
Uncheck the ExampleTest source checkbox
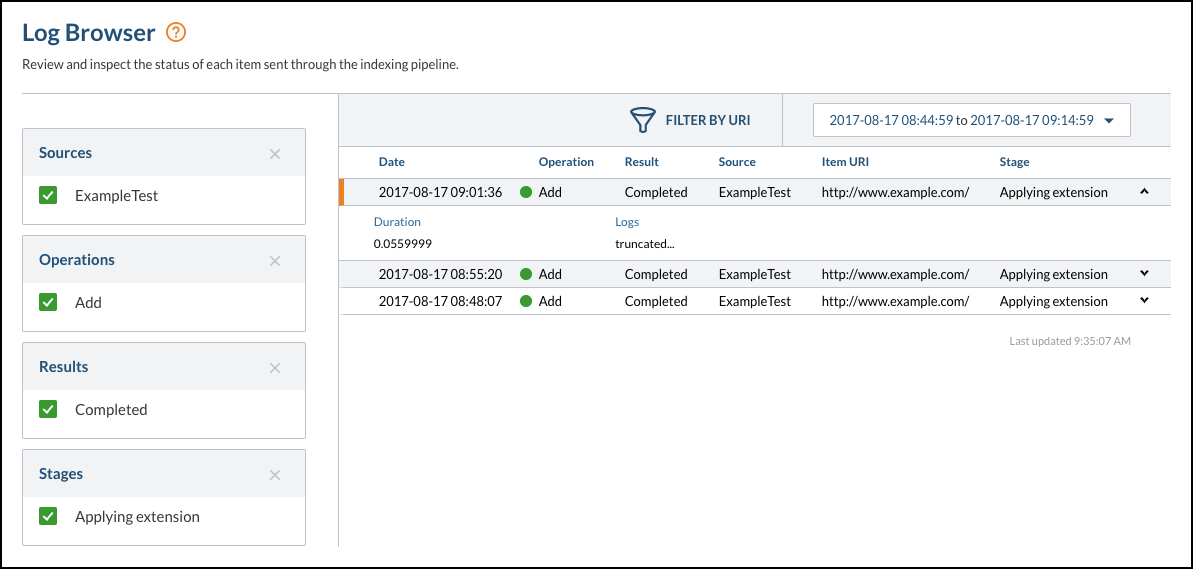[48, 195]
